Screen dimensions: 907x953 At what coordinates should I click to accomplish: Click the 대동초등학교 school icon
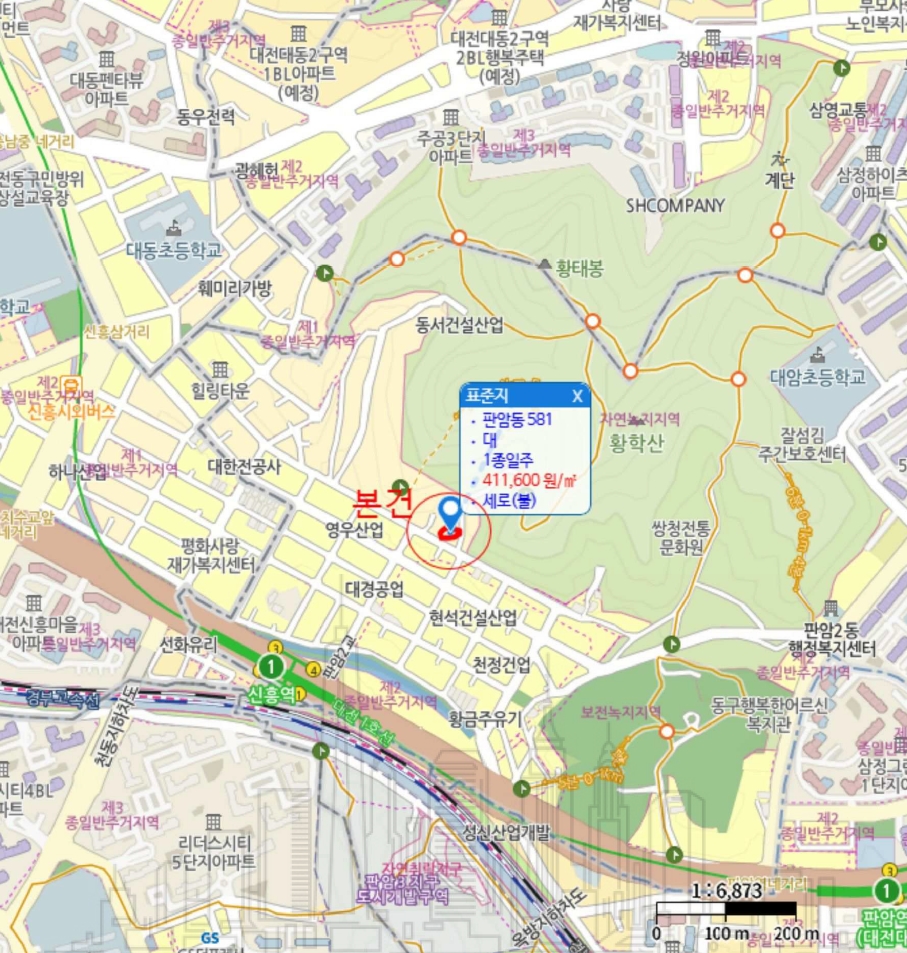pos(173,229)
